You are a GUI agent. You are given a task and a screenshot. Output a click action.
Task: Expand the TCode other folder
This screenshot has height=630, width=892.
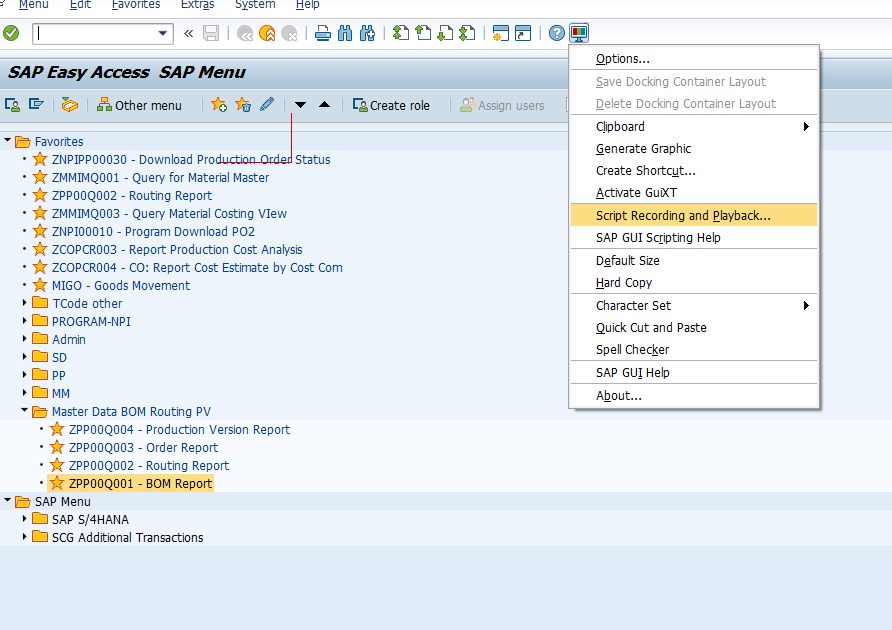pyautogui.click(x=24, y=302)
